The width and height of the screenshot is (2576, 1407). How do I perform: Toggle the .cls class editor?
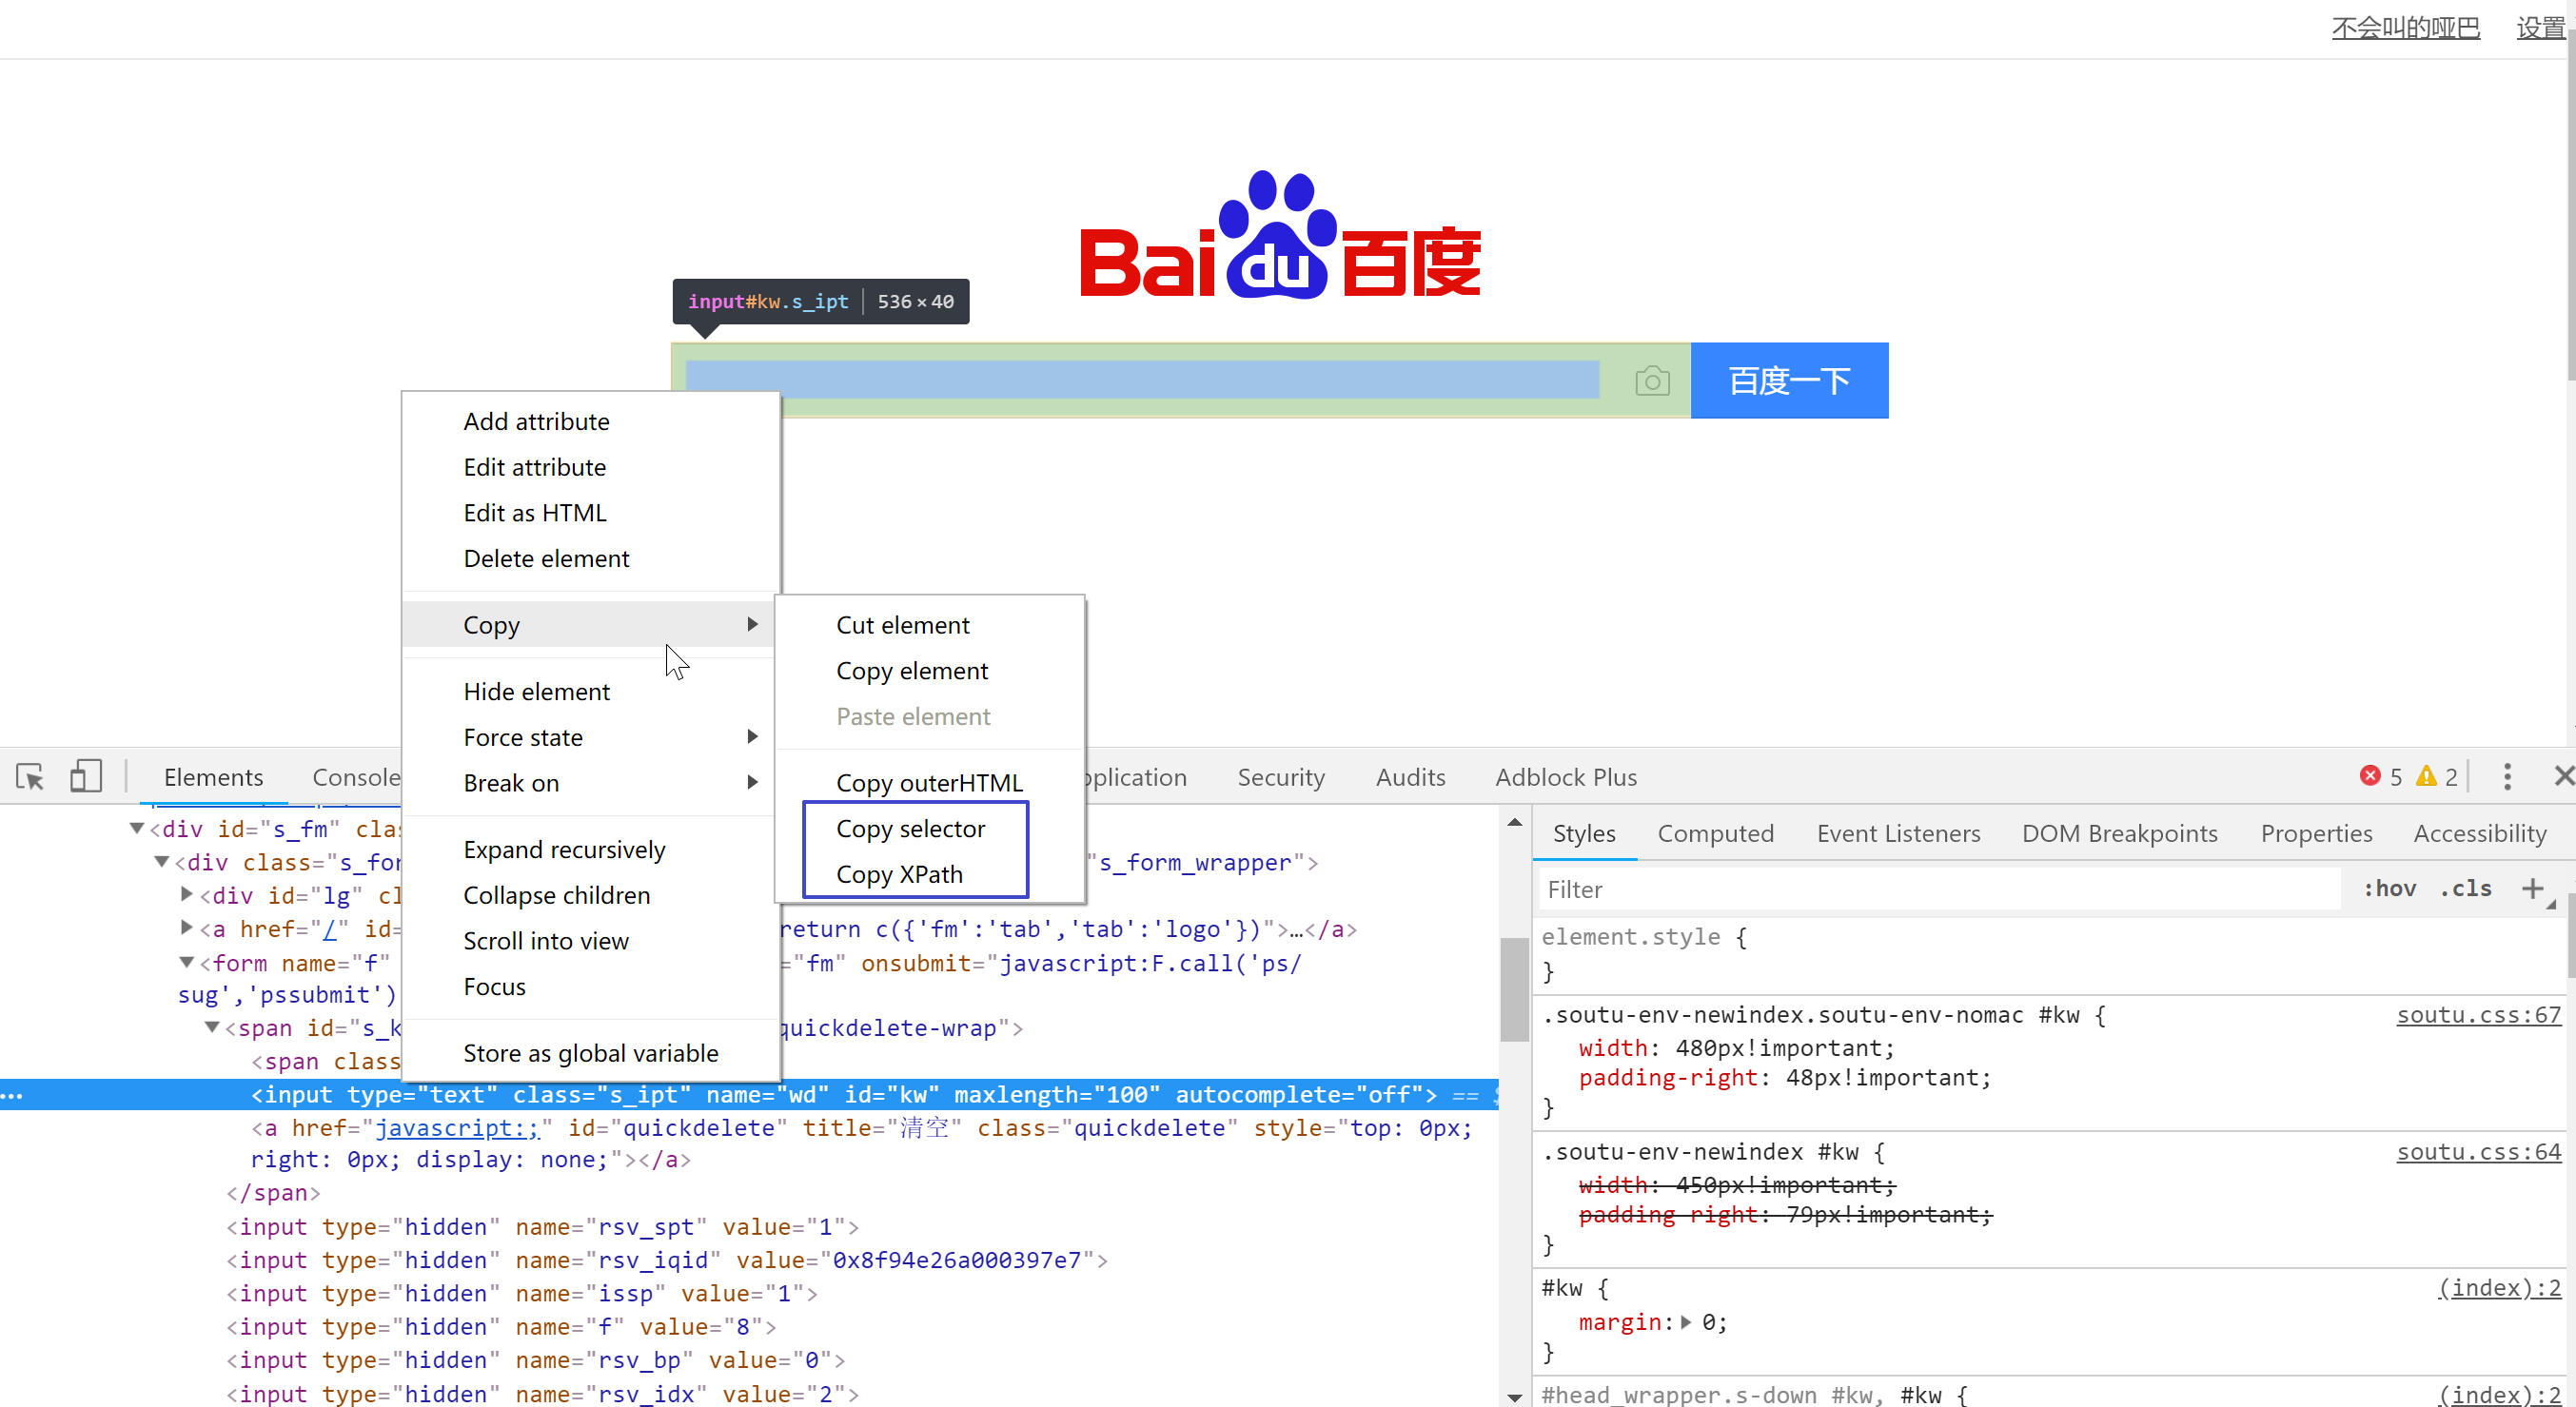pos(2465,889)
